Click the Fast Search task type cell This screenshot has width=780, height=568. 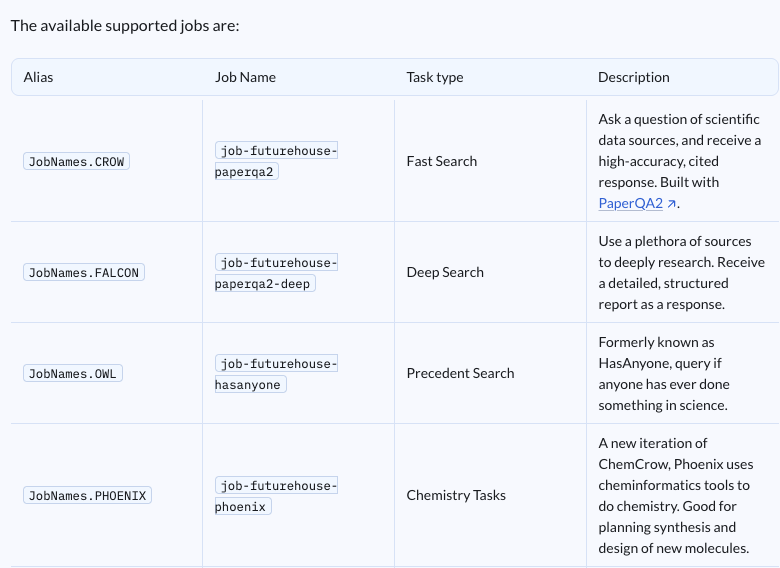(x=442, y=161)
